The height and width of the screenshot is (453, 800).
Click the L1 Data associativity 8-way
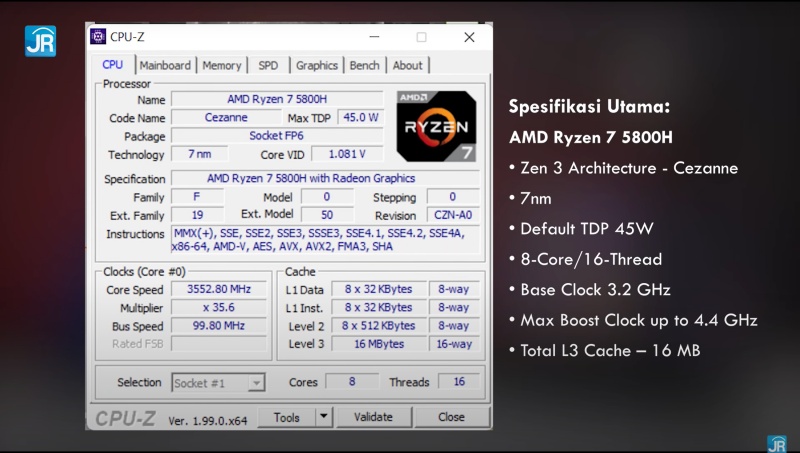point(454,289)
